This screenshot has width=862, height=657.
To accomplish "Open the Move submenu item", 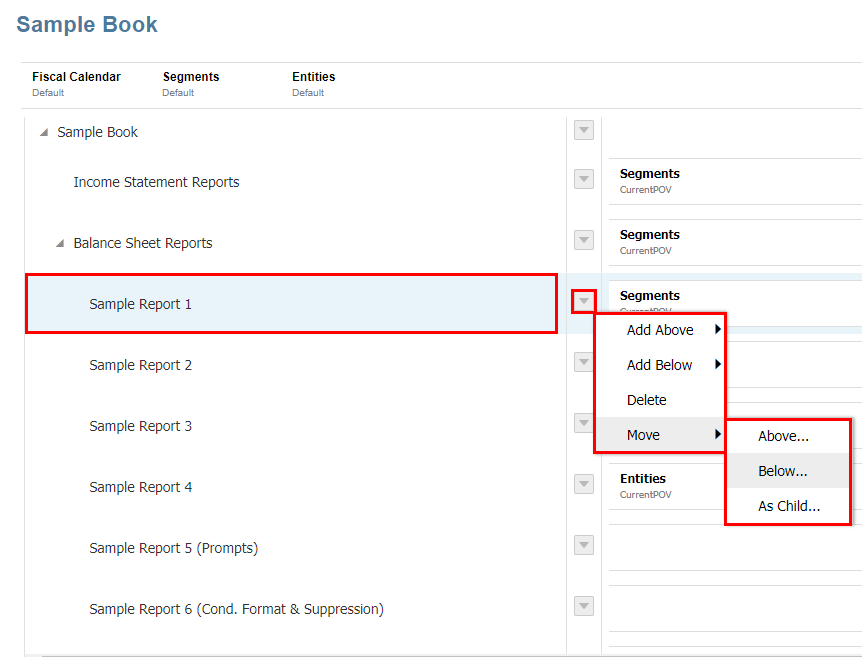I will click(x=644, y=435).
